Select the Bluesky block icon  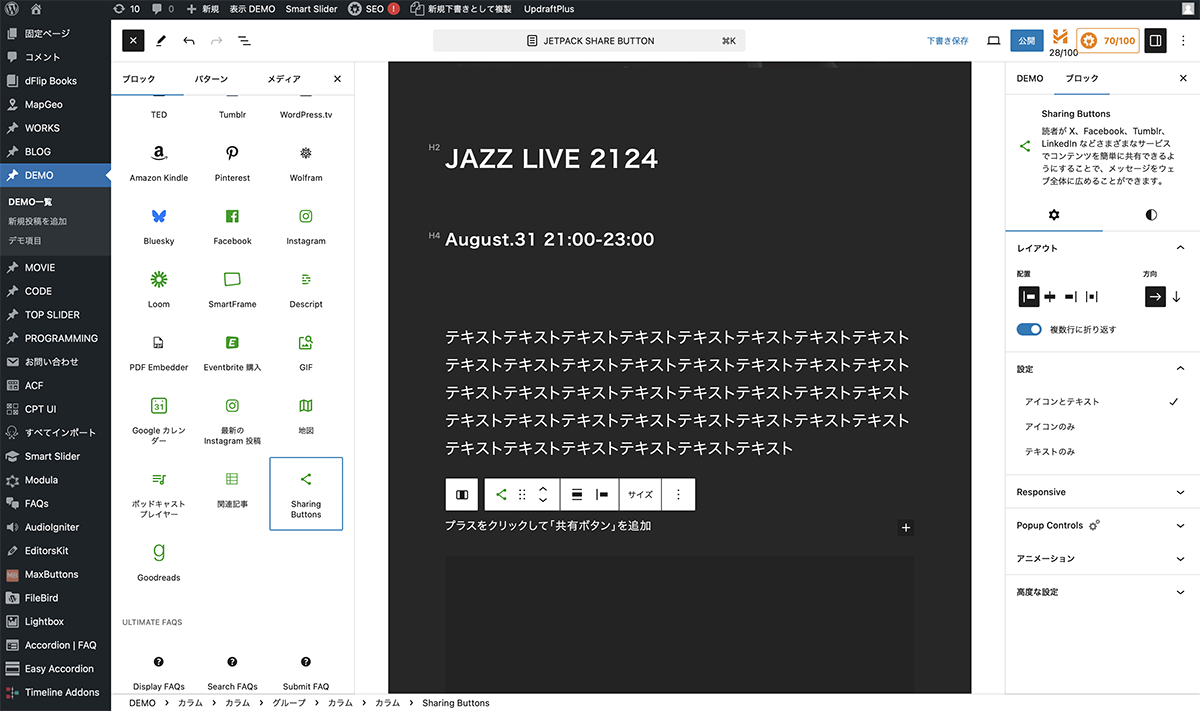159,225
